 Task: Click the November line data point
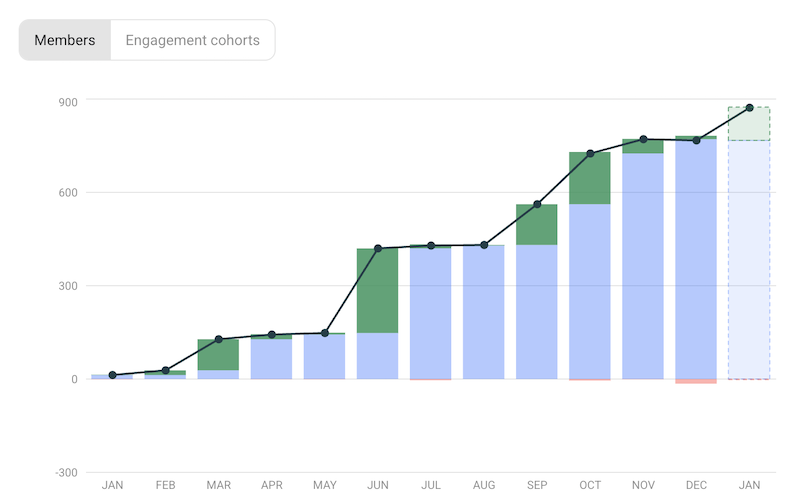[643, 139]
